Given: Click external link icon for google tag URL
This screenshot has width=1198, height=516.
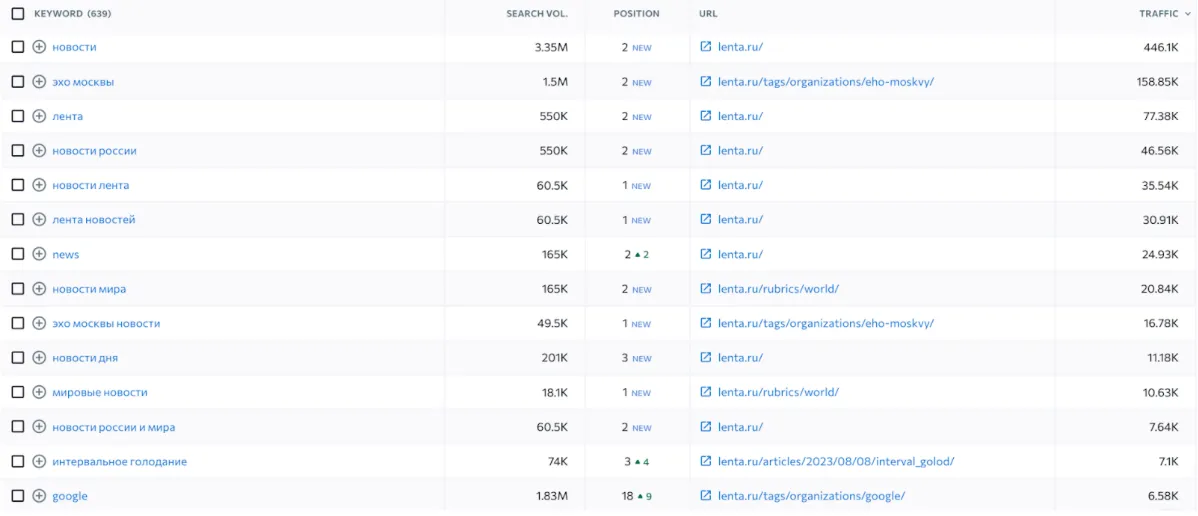Looking at the screenshot, I should coord(706,496).
